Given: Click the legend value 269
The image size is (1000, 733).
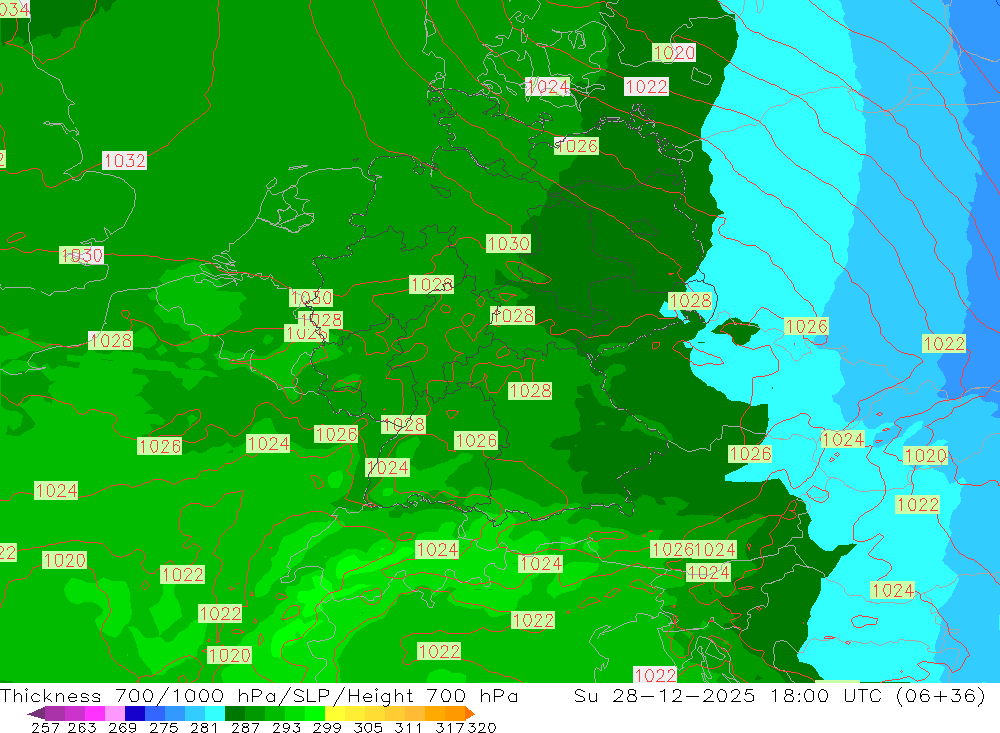Looking at the screenshot, I should 122,727.
